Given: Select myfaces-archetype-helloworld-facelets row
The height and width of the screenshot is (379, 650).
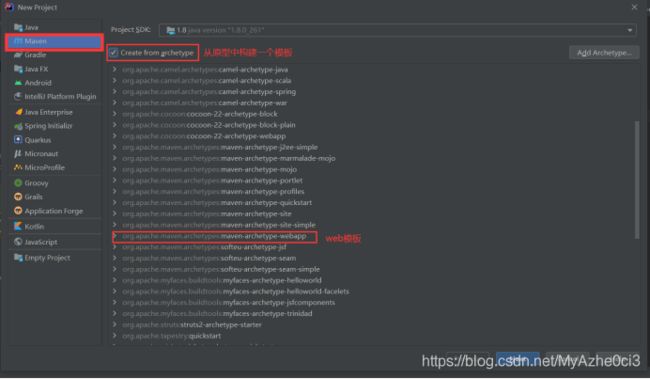Looking at the screenshot, I should coord(235,292).
